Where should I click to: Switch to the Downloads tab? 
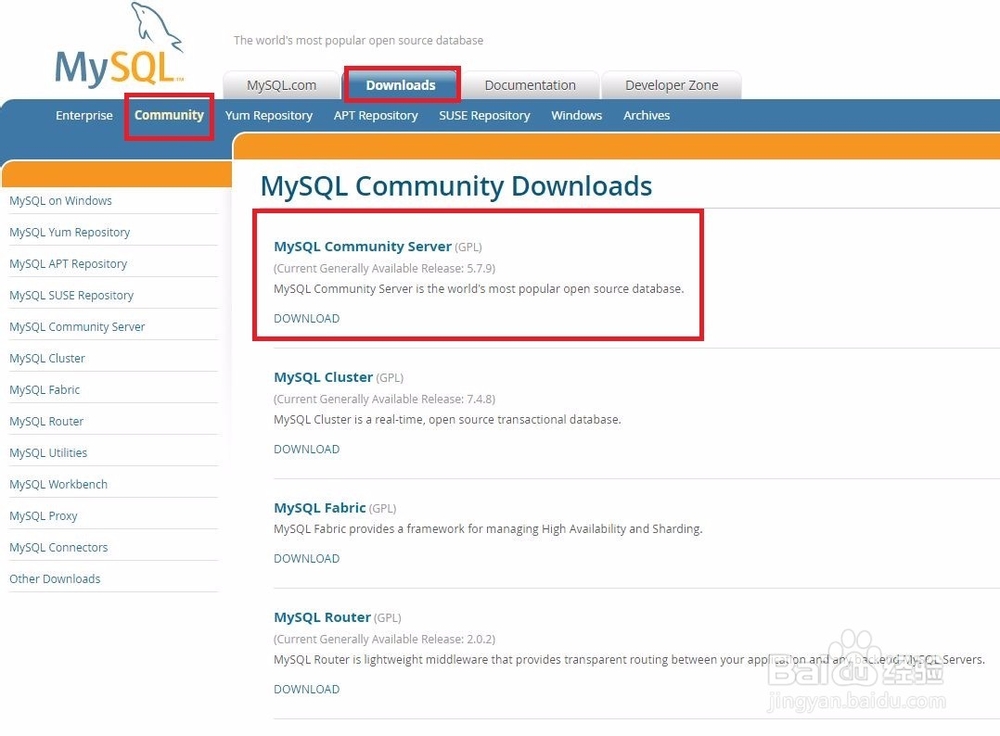click(401, 85)
